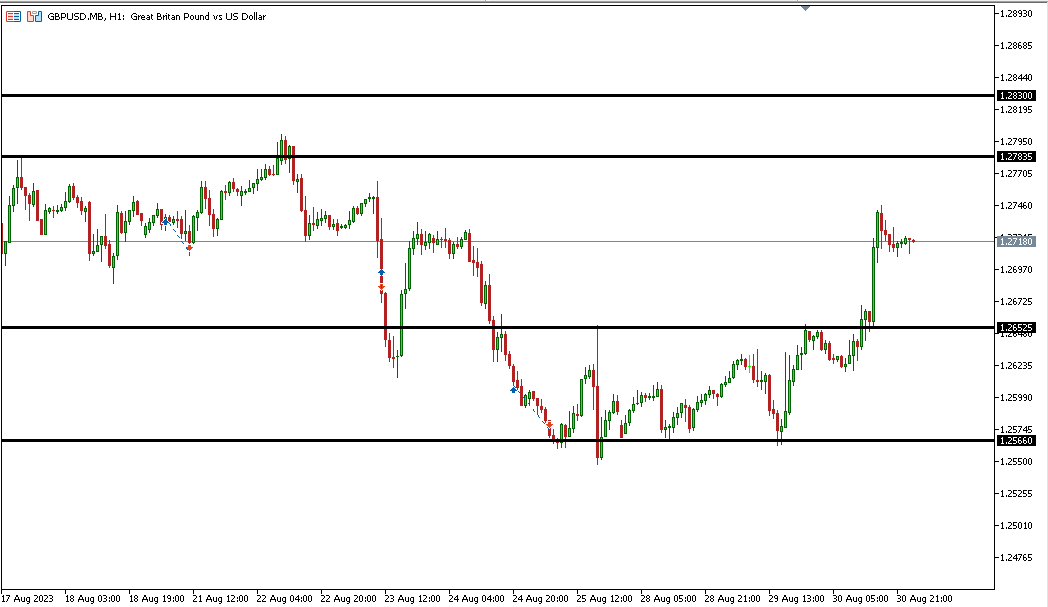Click the blue buy arrow near 18 Aug 19:00
This screenshot has height=607, width=1048.
point(166,221)
